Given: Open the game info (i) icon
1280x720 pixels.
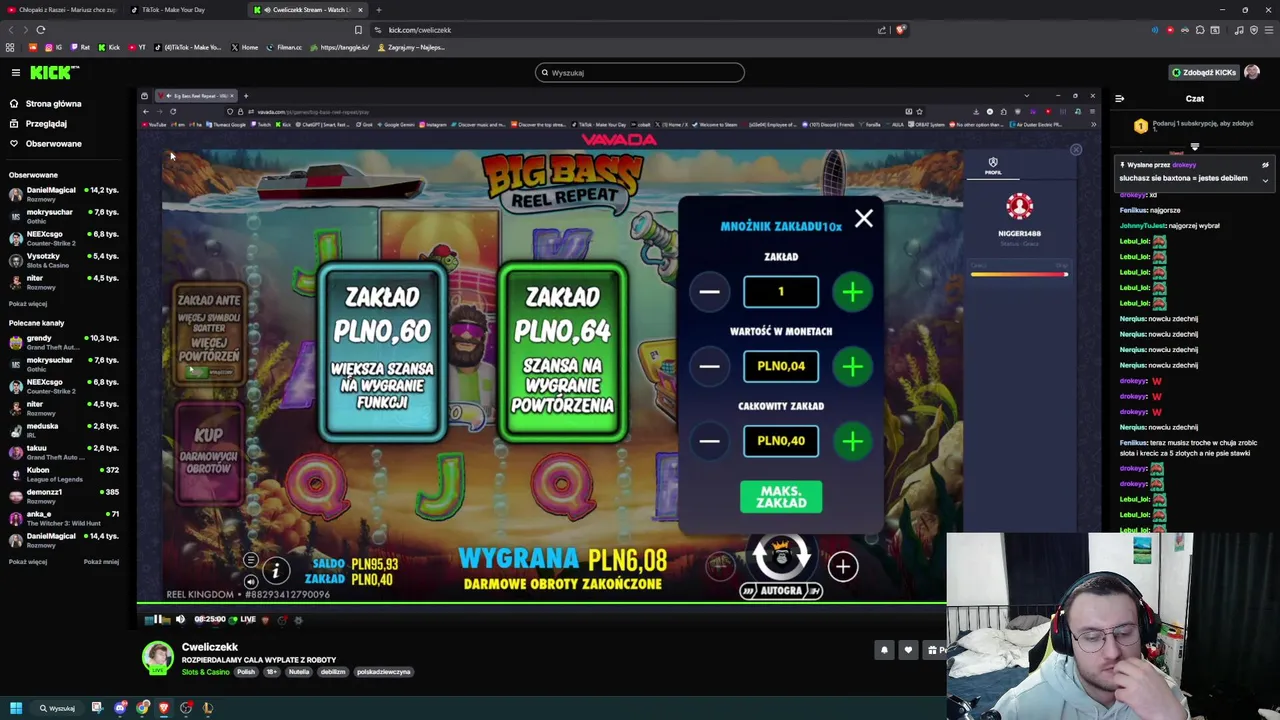Looking at the screenshot, I should (275, 570).
